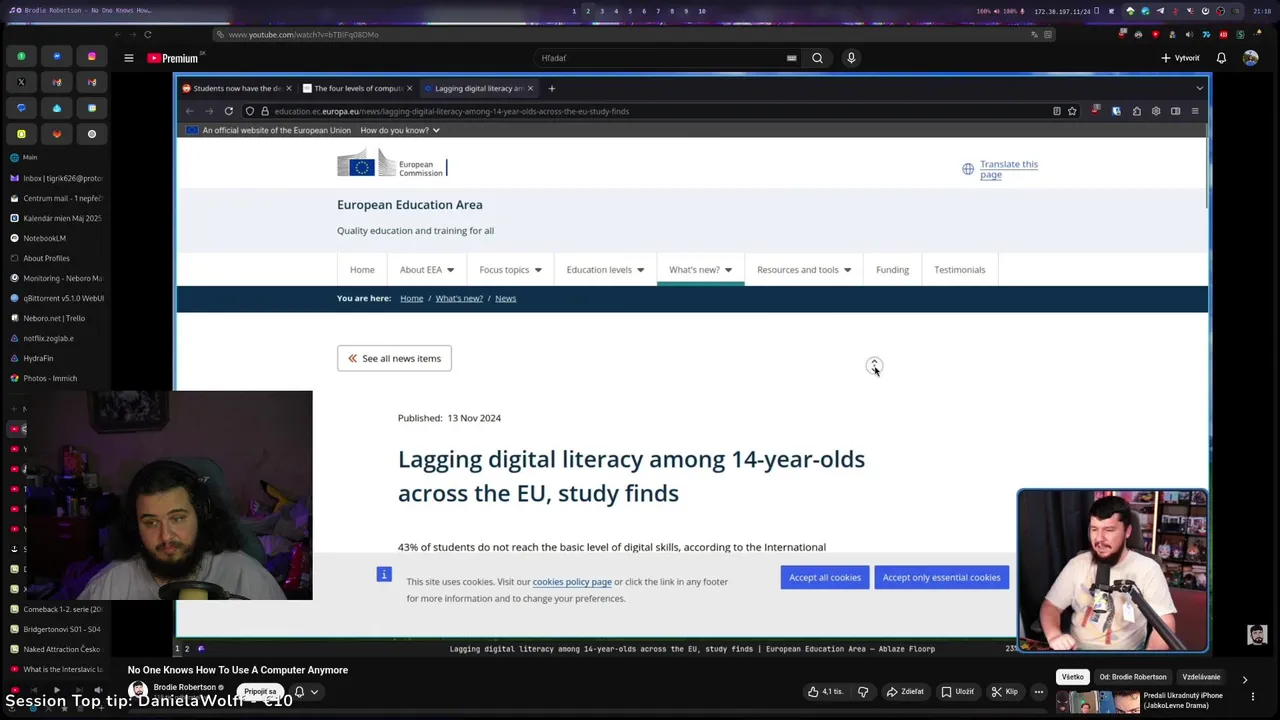Image resolution: width=1280 pixels, height=720 pixels.
Task: Click the in-video browser hamburger menu
Action: 1194,111
